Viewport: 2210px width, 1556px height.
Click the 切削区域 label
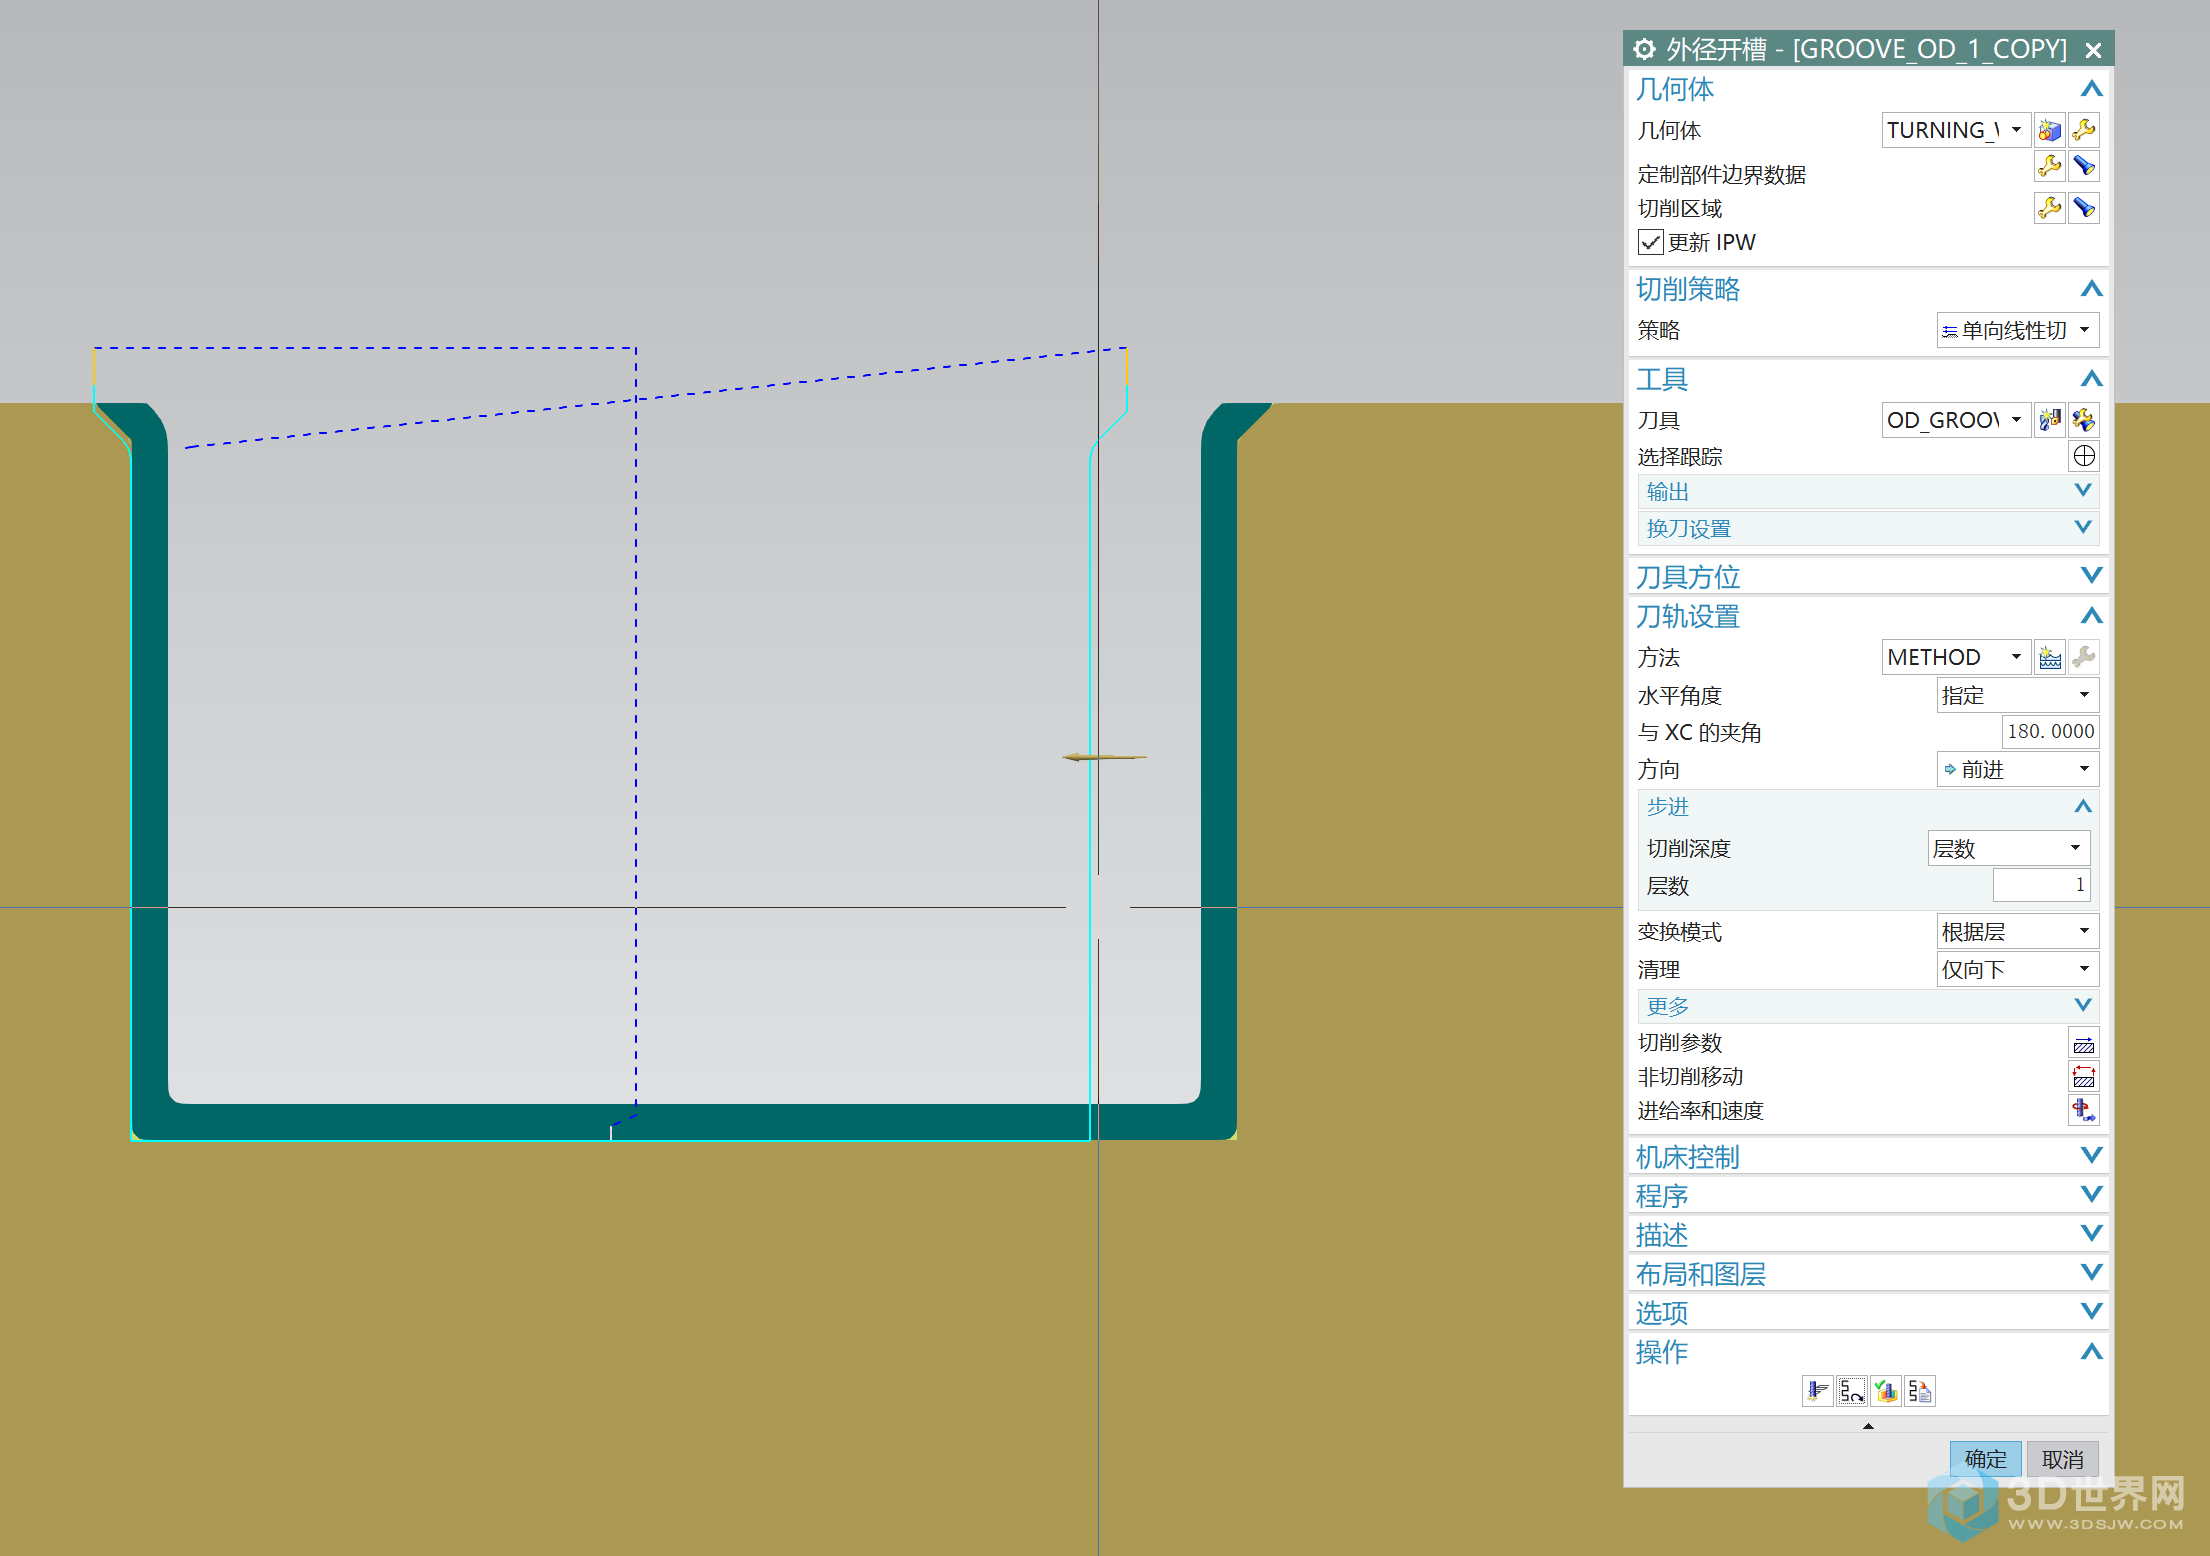1680,208
